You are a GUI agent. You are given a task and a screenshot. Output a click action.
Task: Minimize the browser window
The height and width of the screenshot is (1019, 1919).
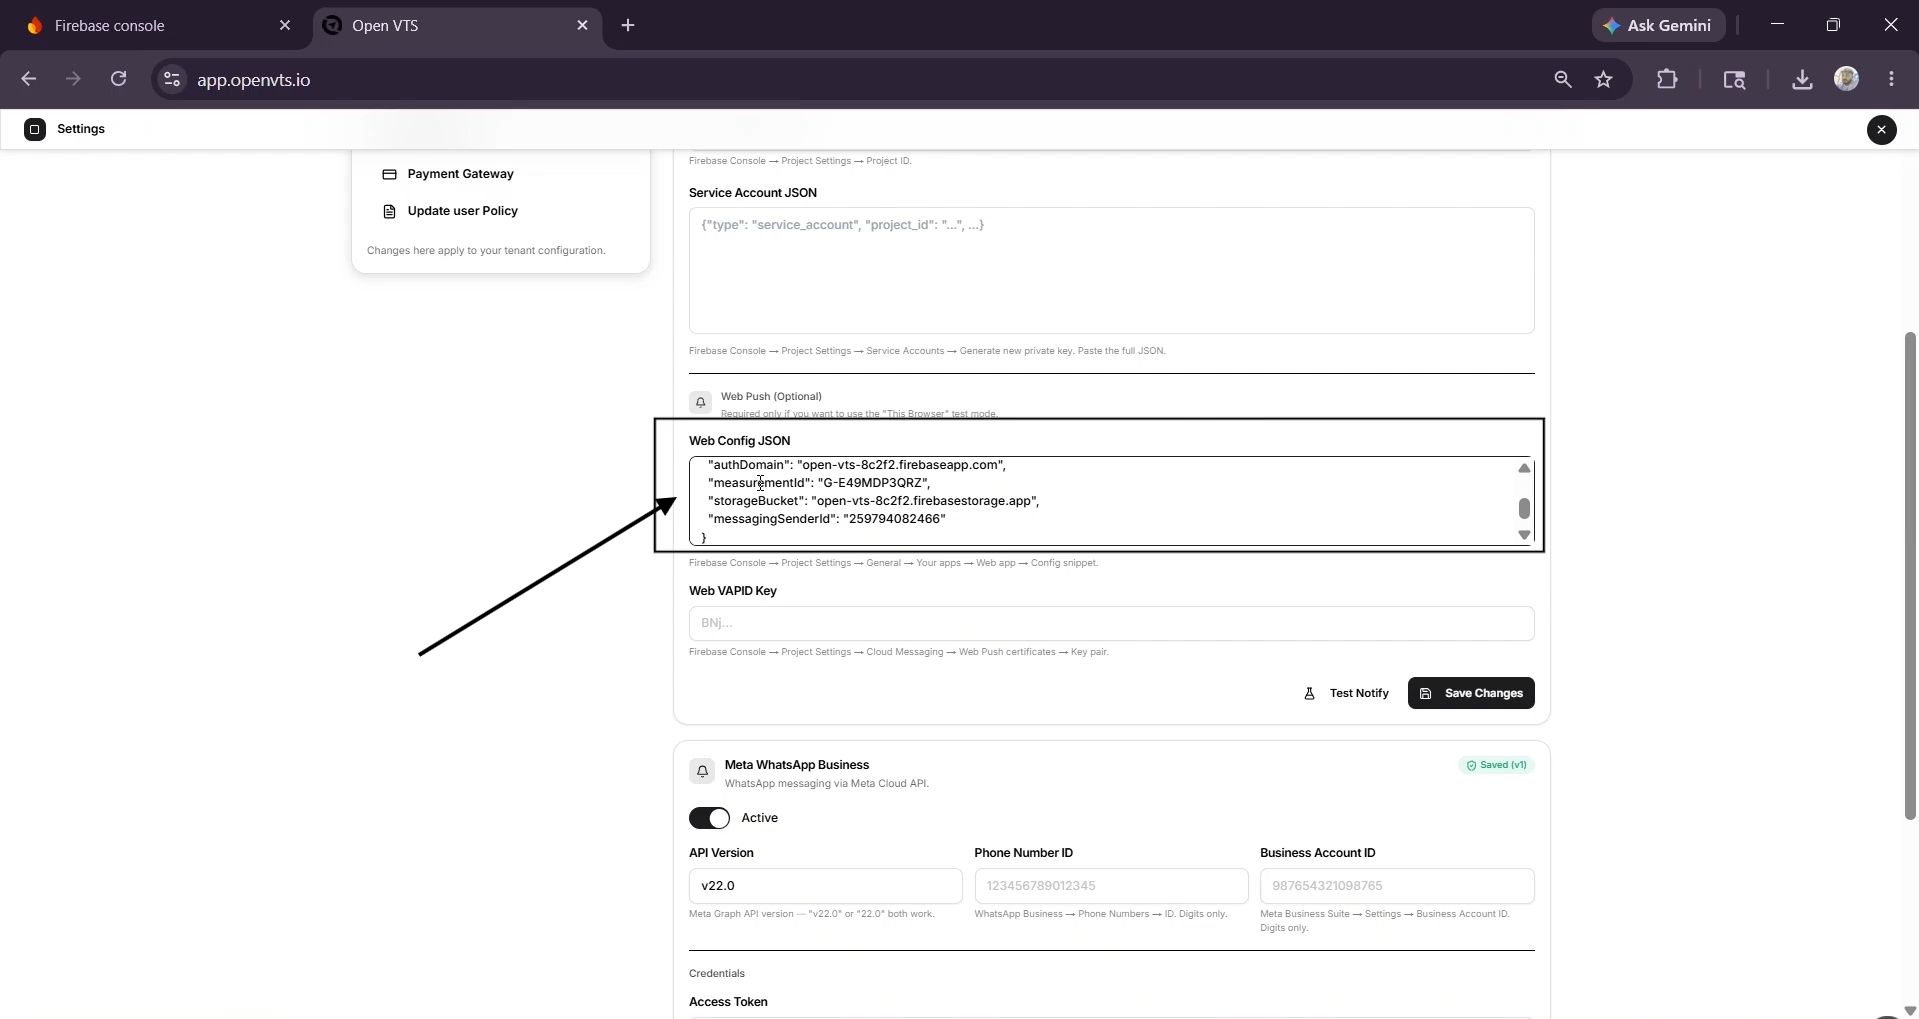[1777, 25]
